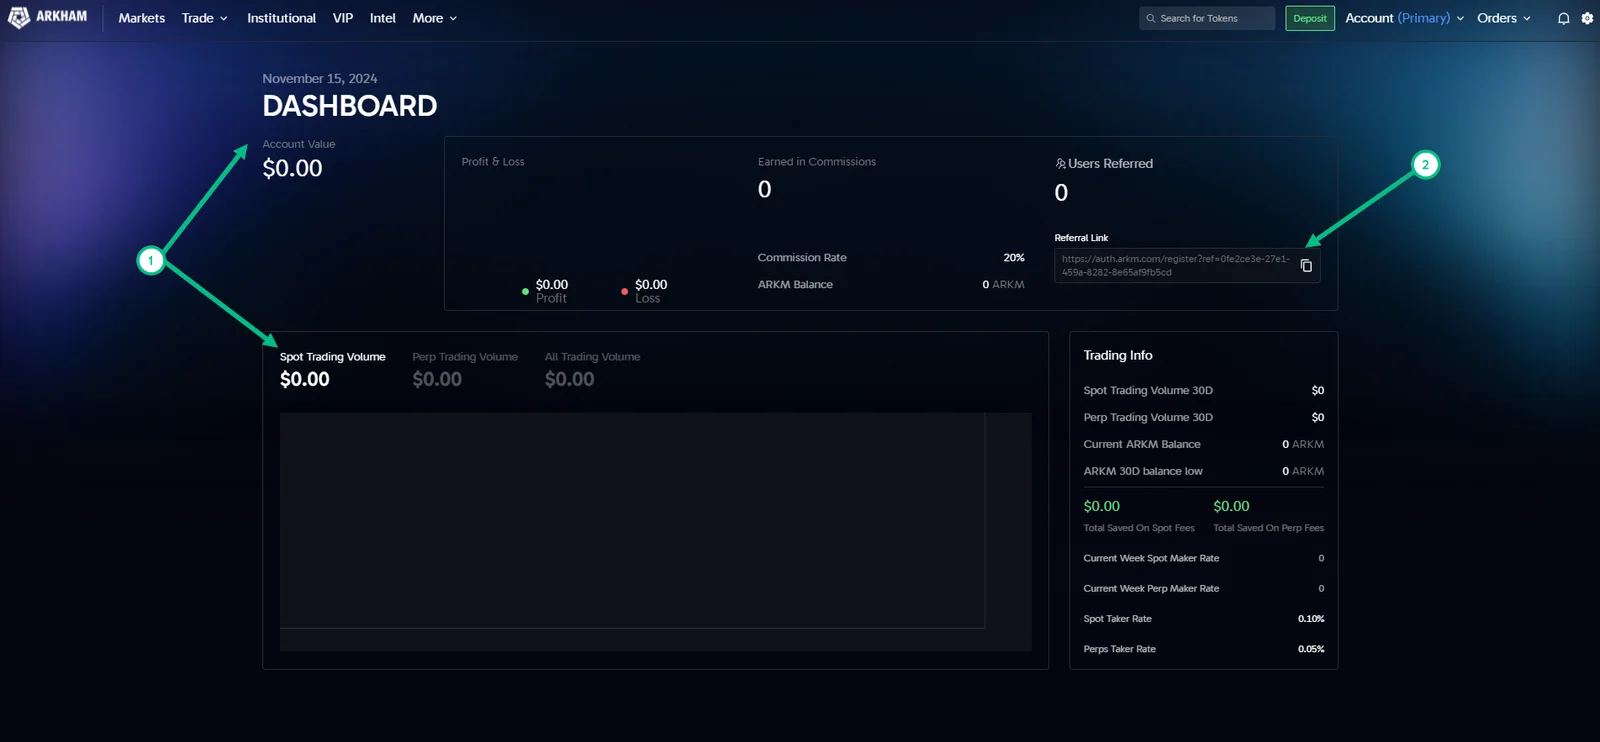Go to the Markets page

[x=142, y=18]
